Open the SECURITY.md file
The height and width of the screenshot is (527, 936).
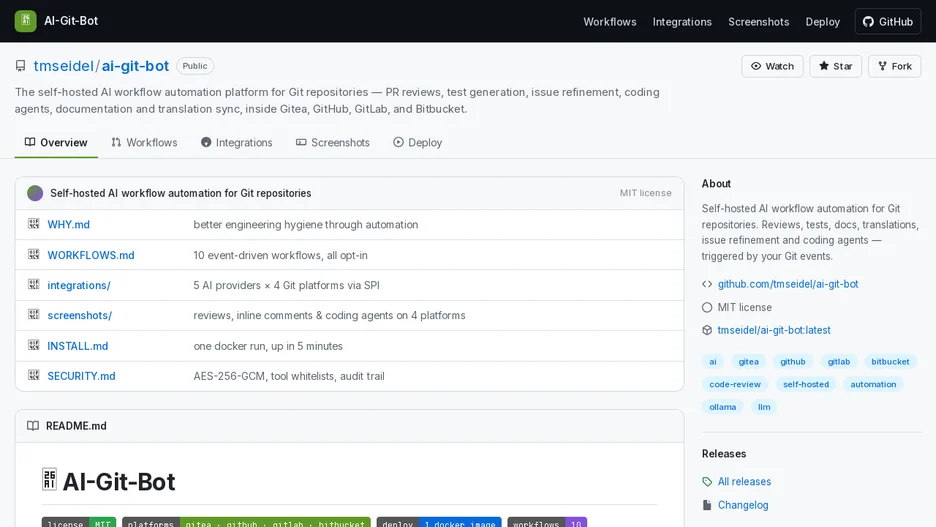81,376
